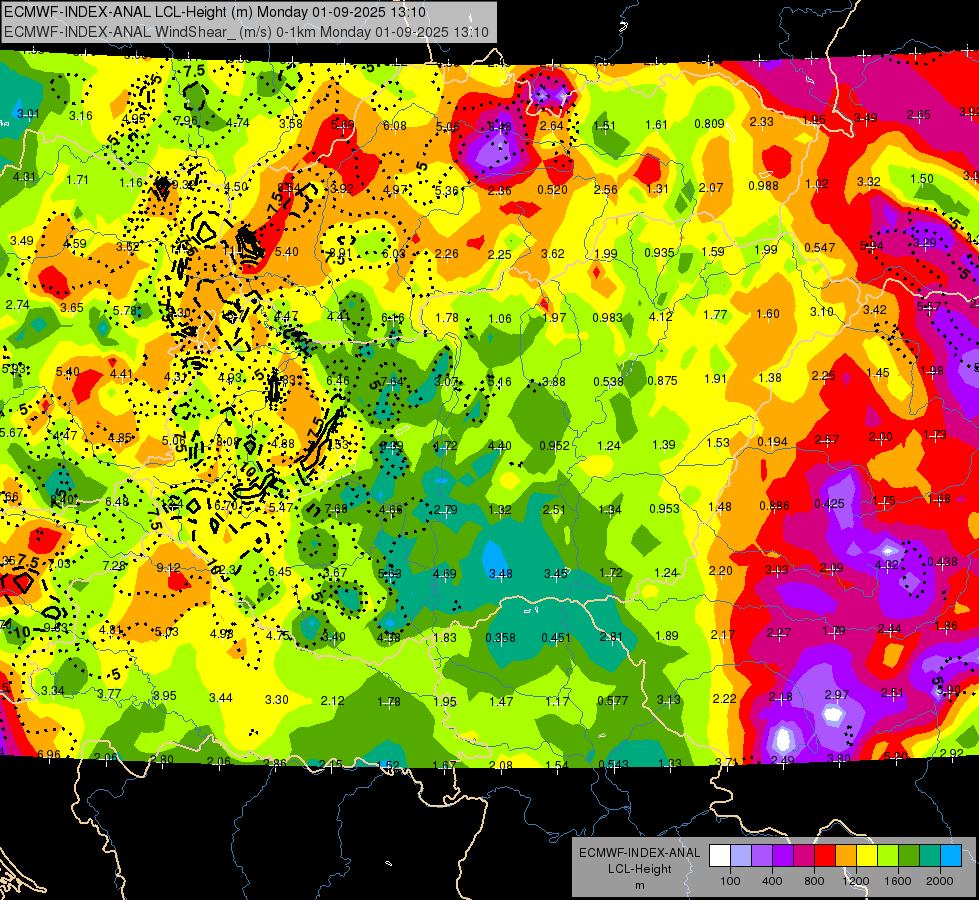Image resolution: width=979 pixels, height=900 pixels.
Task: Click the wind shear value 0.875
Action: (662, 380)
